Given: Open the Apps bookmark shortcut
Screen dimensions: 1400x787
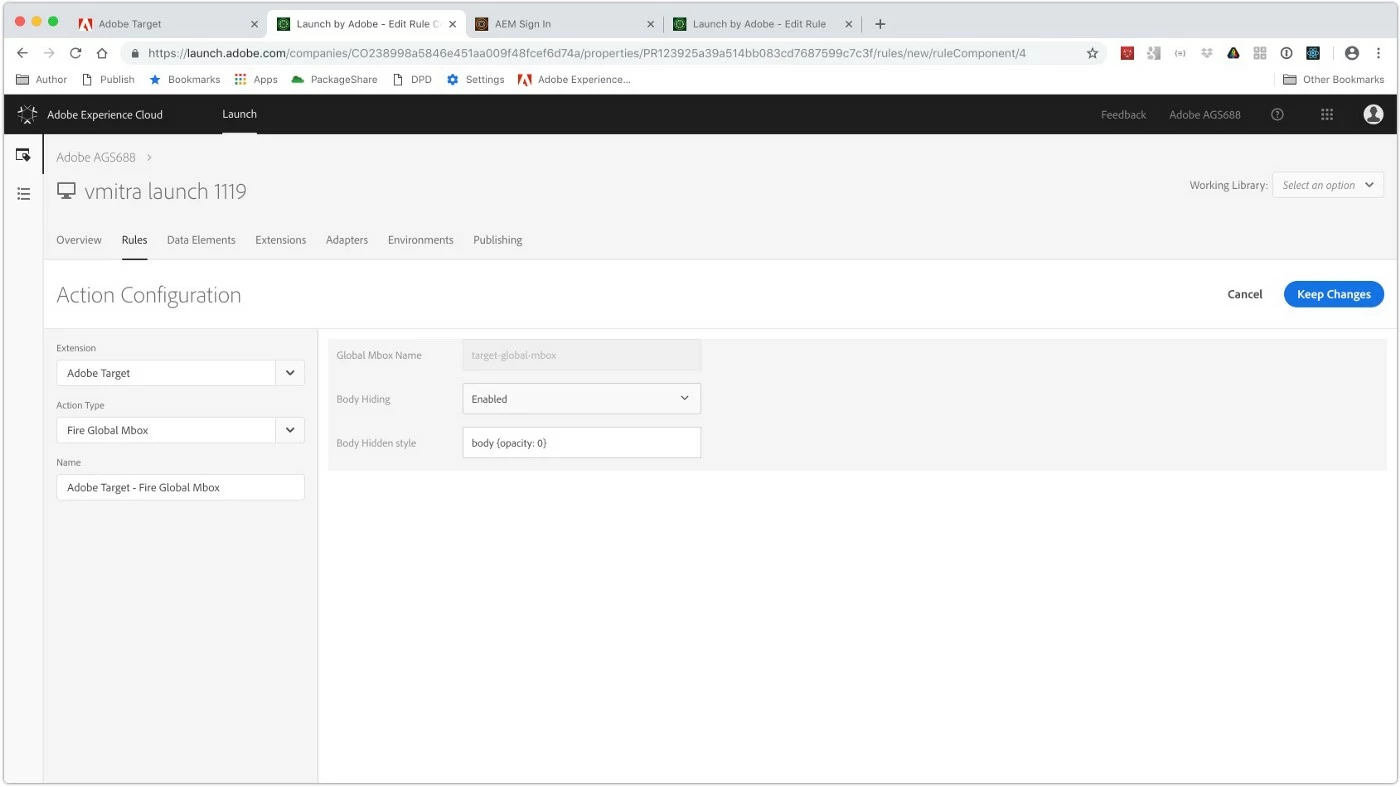Looking at the screenshot, I should [x=256, y=79].
